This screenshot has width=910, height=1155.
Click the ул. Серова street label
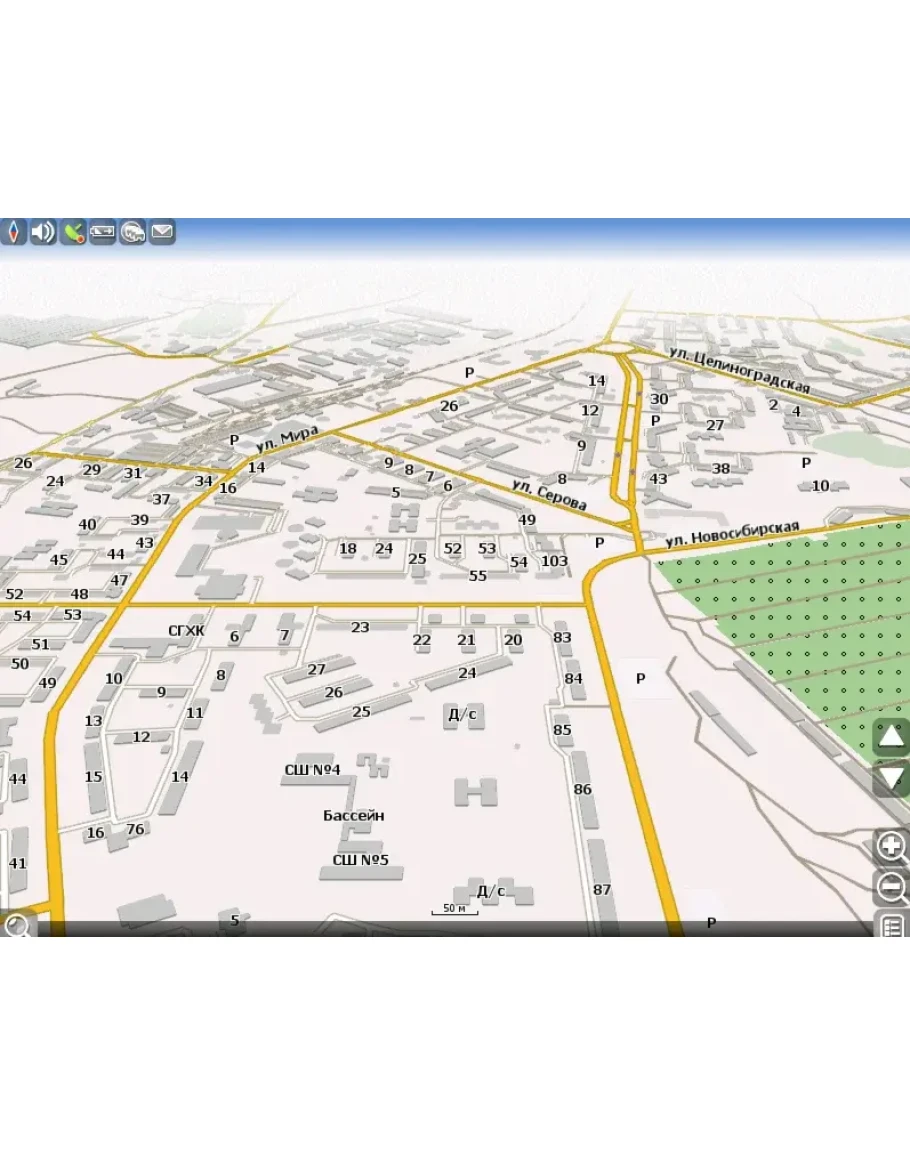549,494
